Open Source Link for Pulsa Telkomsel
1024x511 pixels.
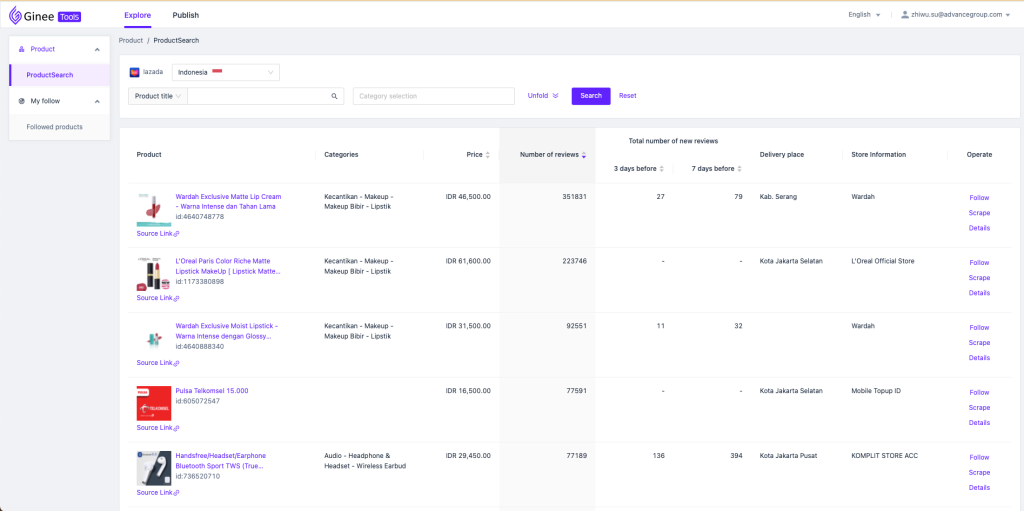click(157, 427)
